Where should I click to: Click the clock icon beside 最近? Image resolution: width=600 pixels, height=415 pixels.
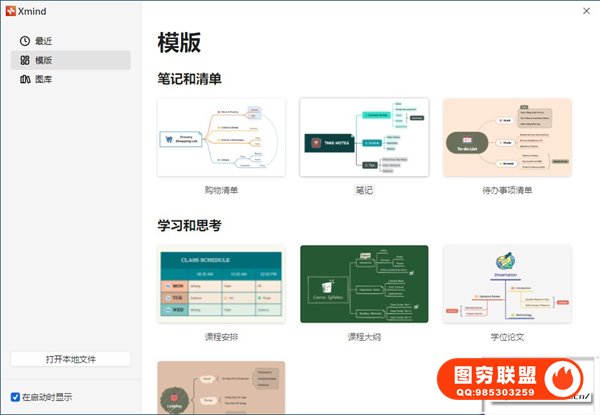[25, 41]
